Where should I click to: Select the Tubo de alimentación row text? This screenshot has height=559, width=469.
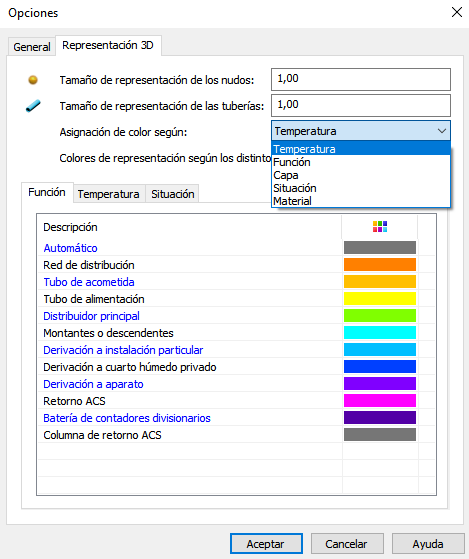(x=94, y=299)
